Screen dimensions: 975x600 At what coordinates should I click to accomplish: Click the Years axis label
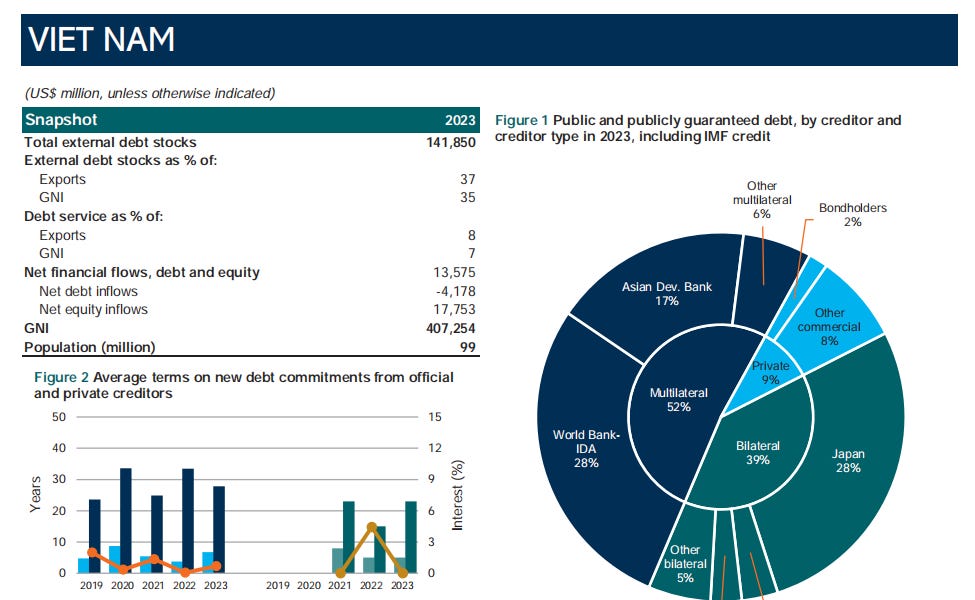(x=35, y=494)
